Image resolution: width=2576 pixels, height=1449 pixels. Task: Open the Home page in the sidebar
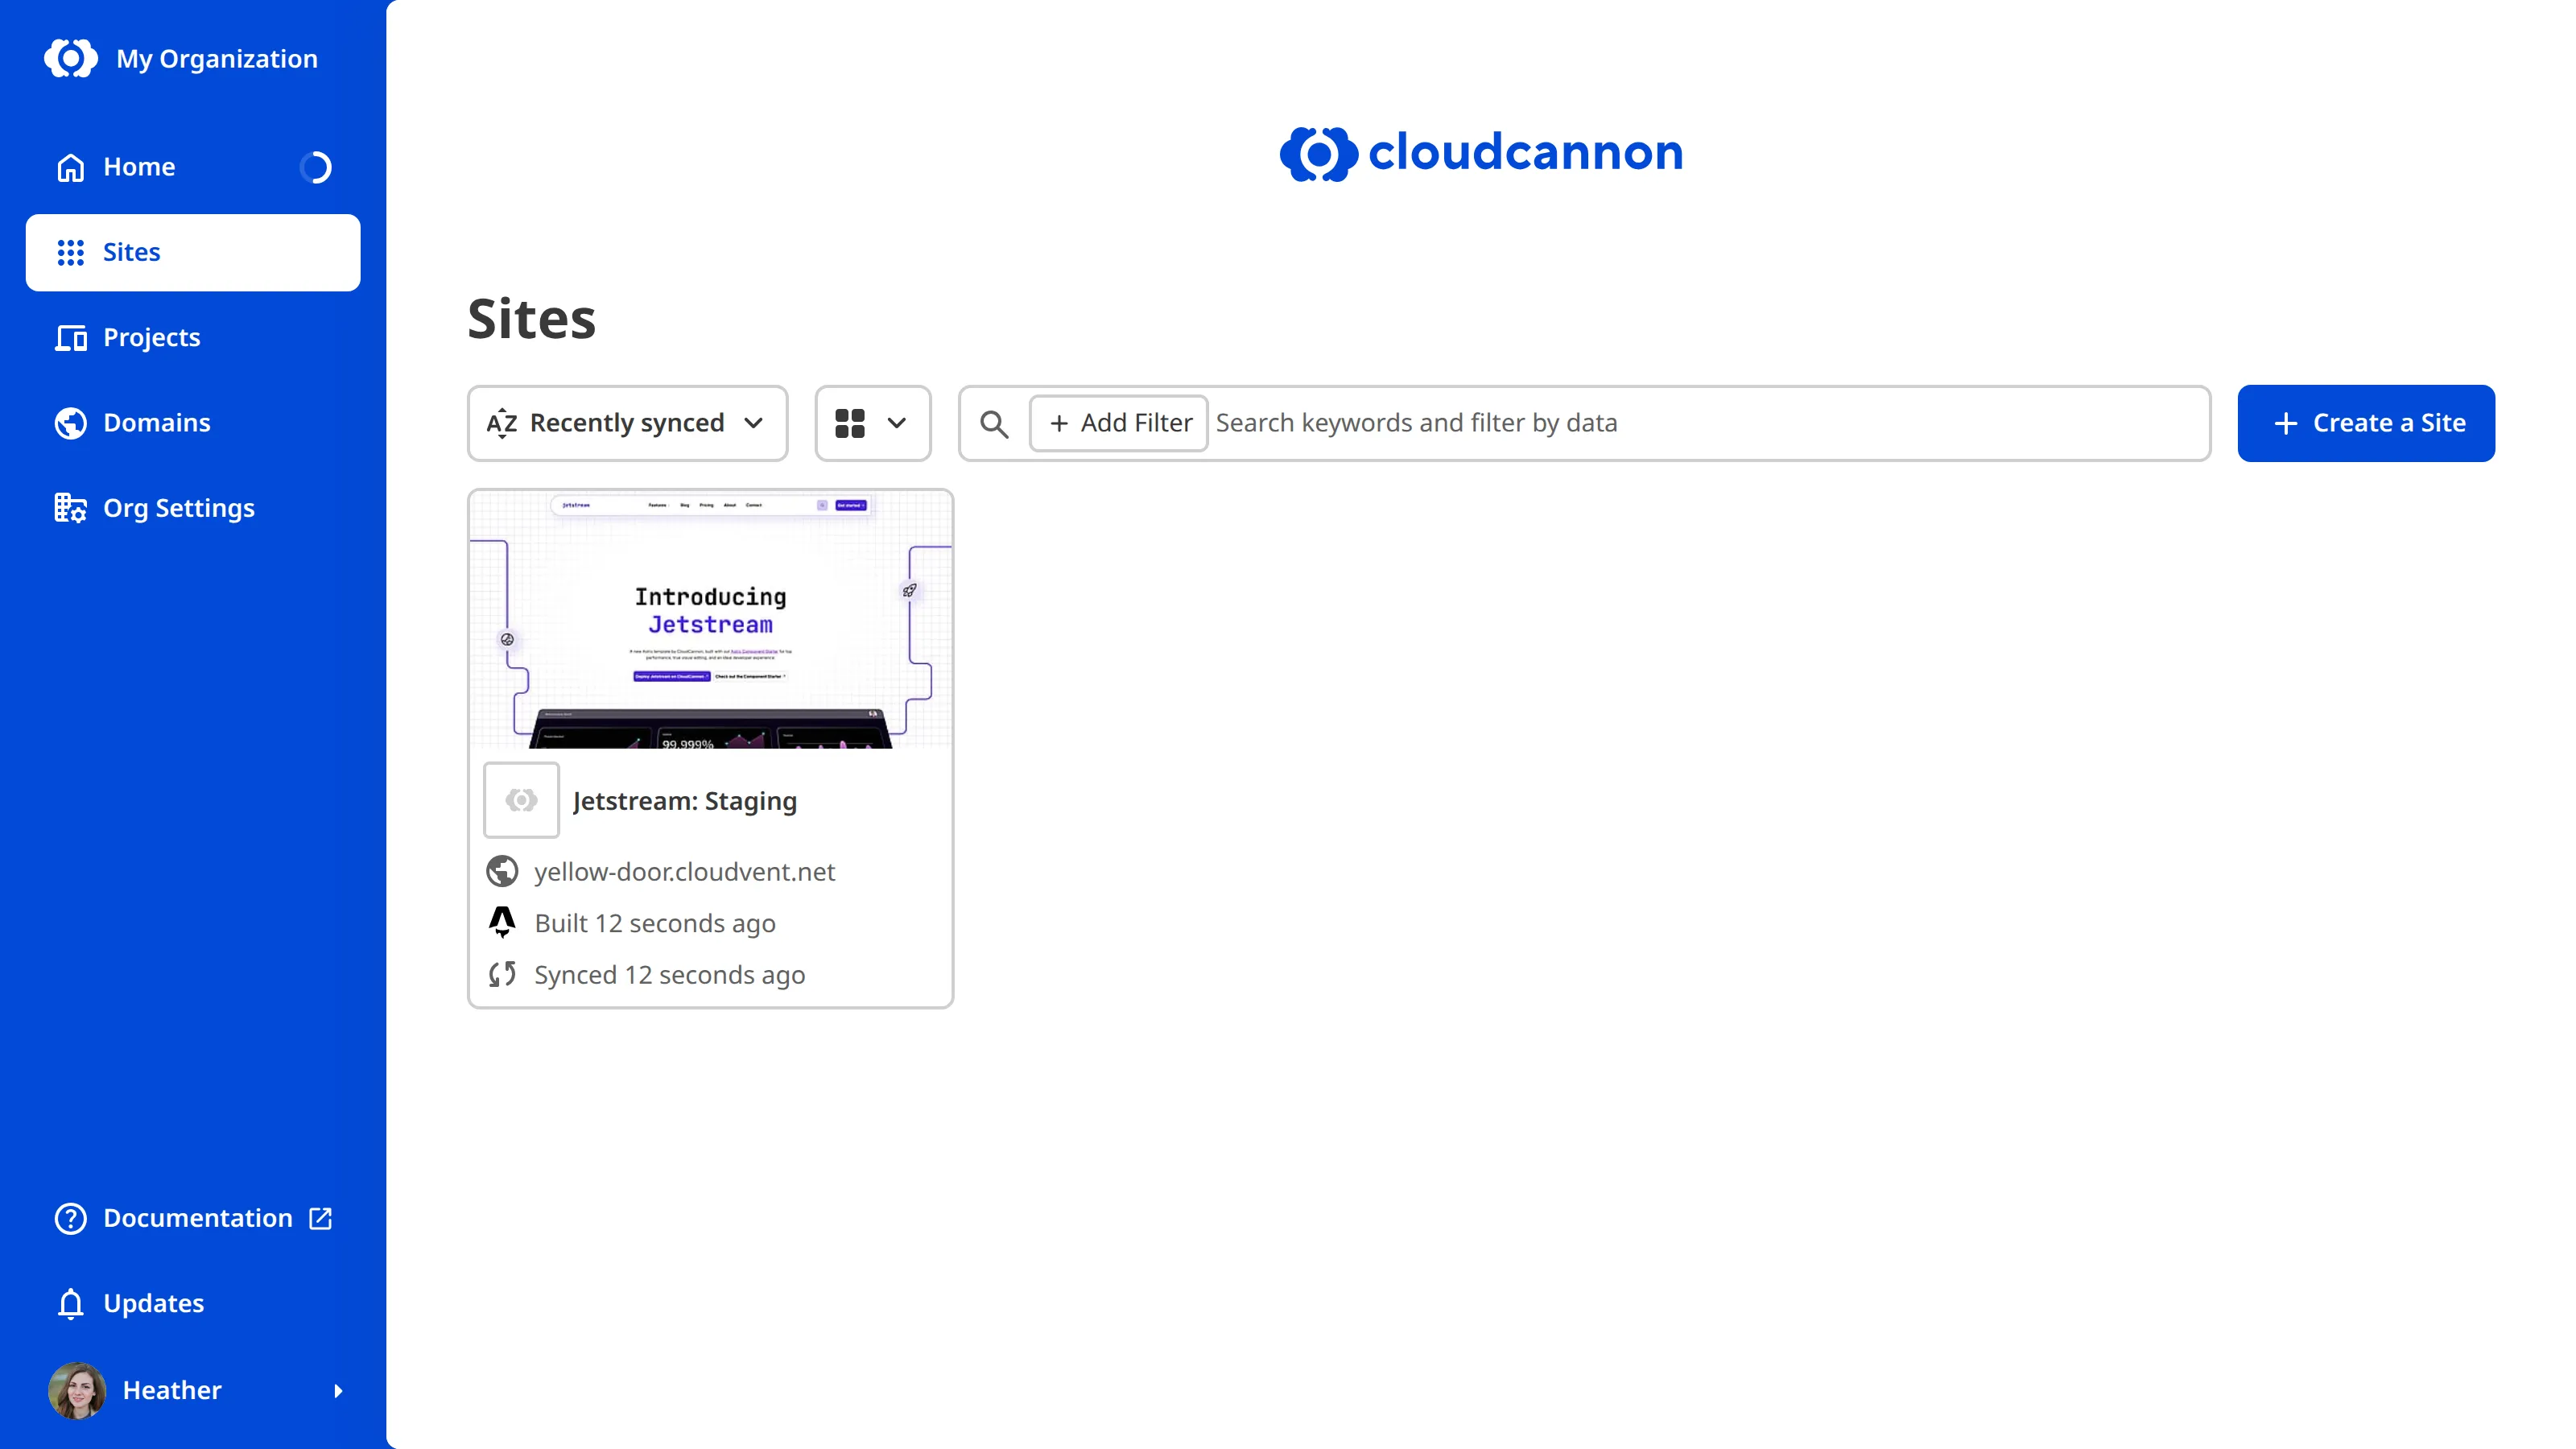click(193, 167)
